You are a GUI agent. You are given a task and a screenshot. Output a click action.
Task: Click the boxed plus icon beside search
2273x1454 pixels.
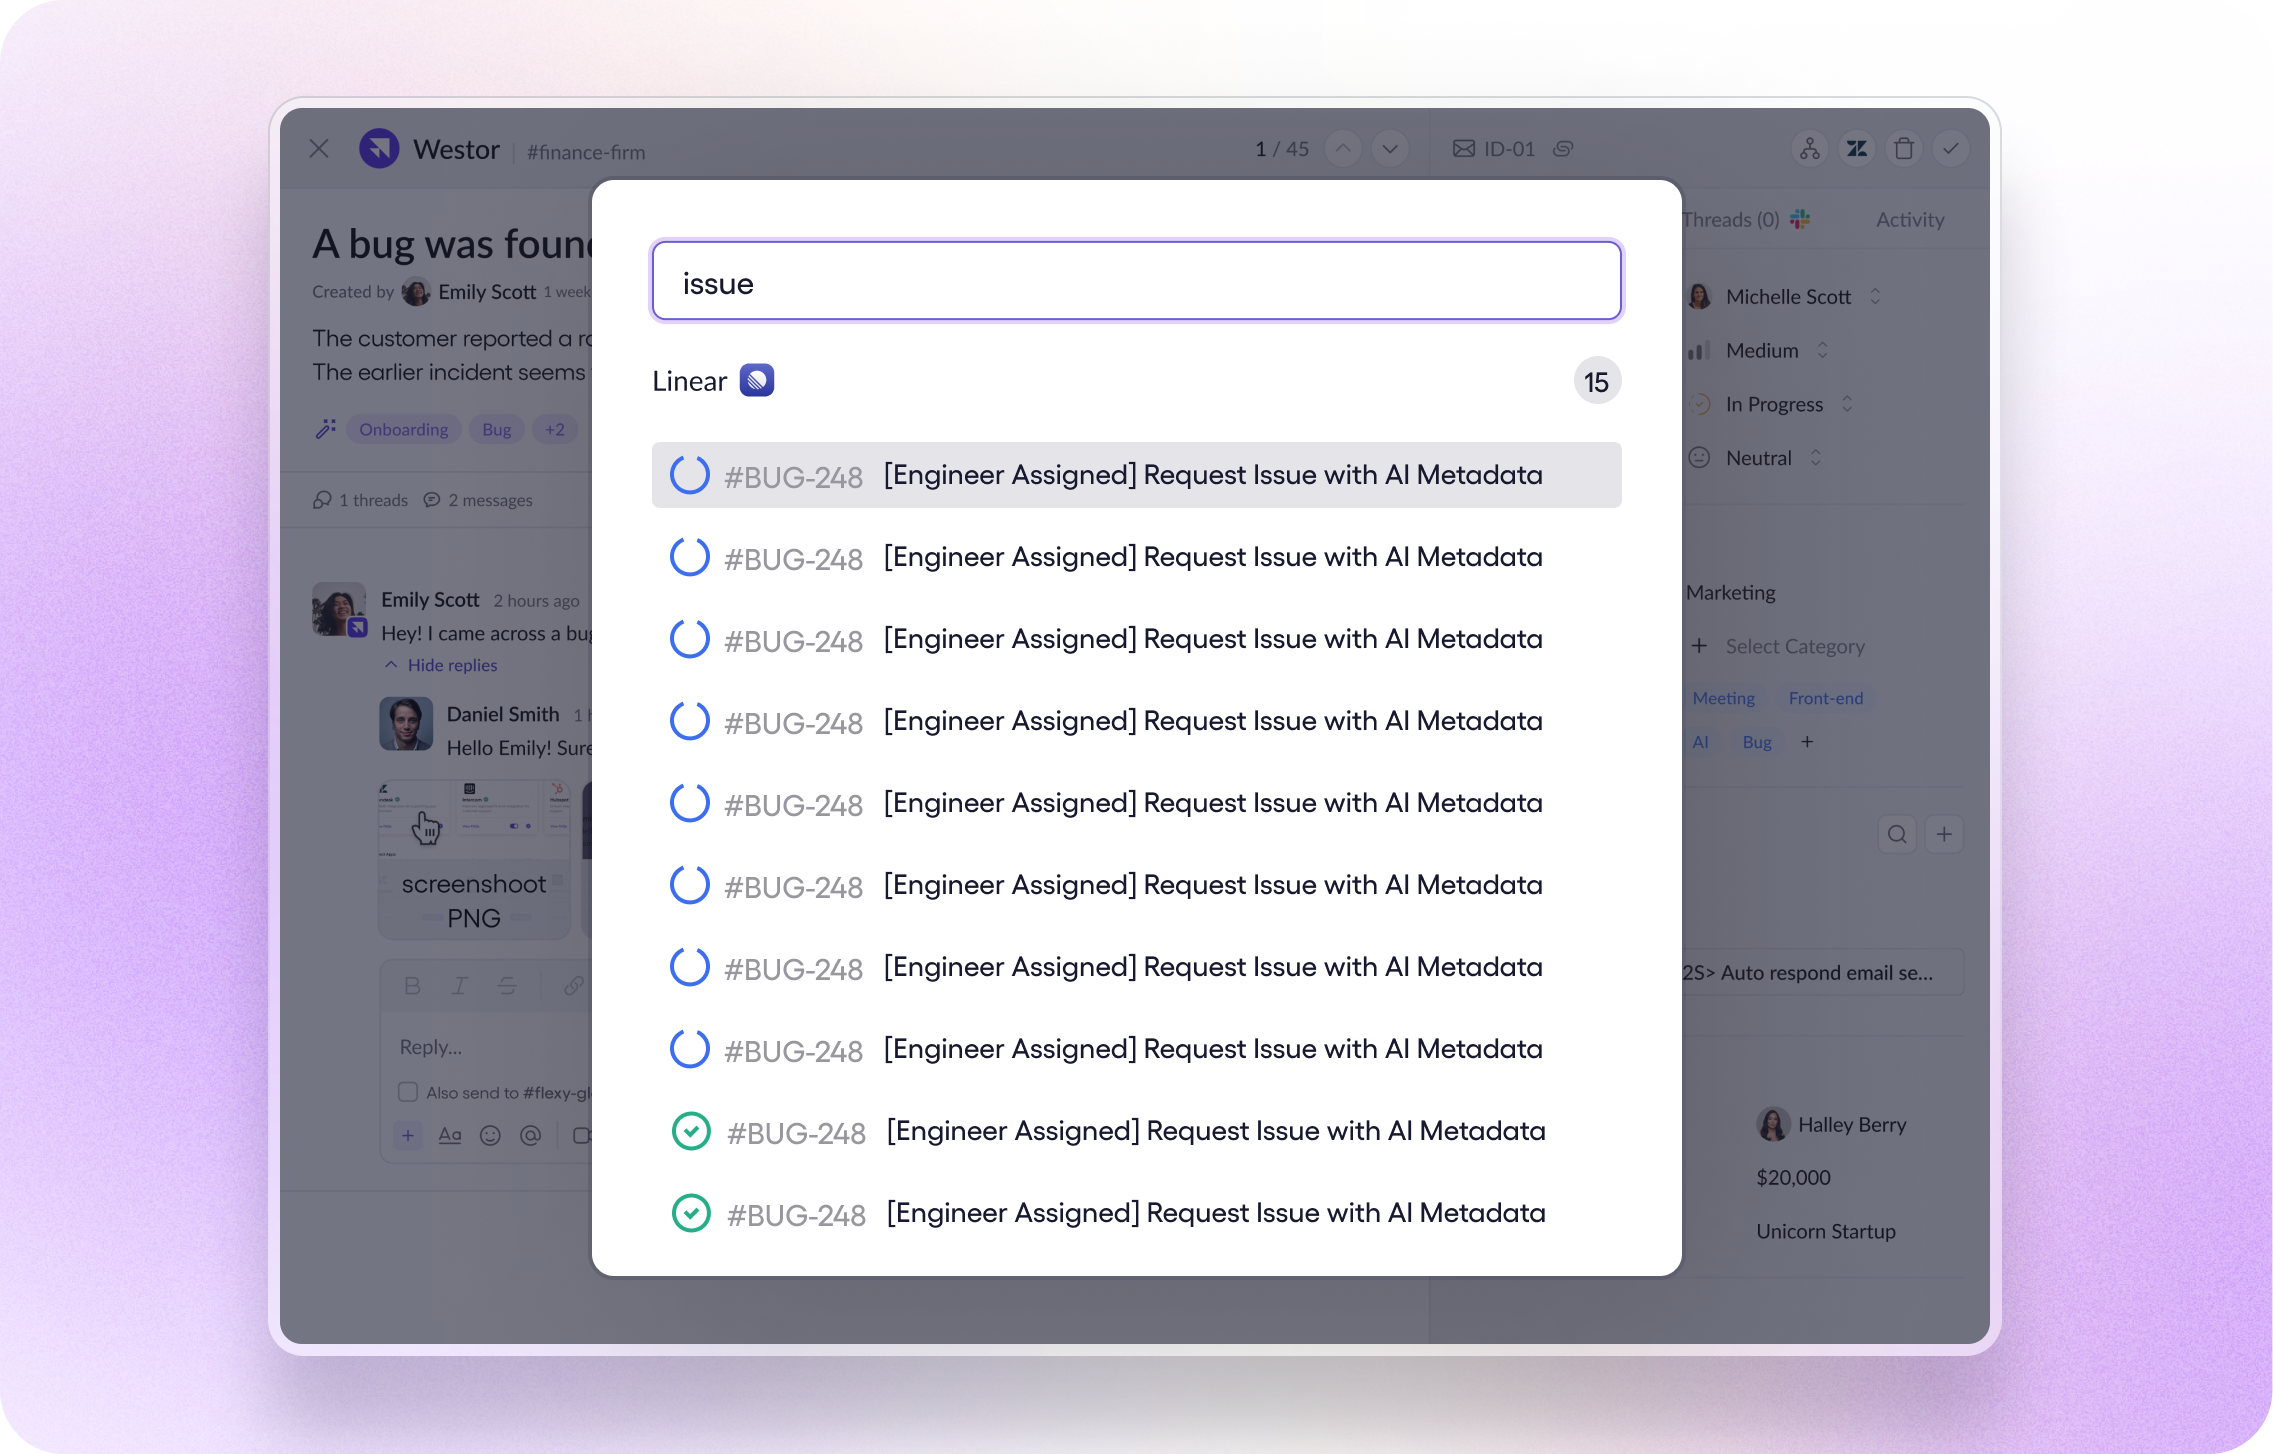click(1944, 834)
